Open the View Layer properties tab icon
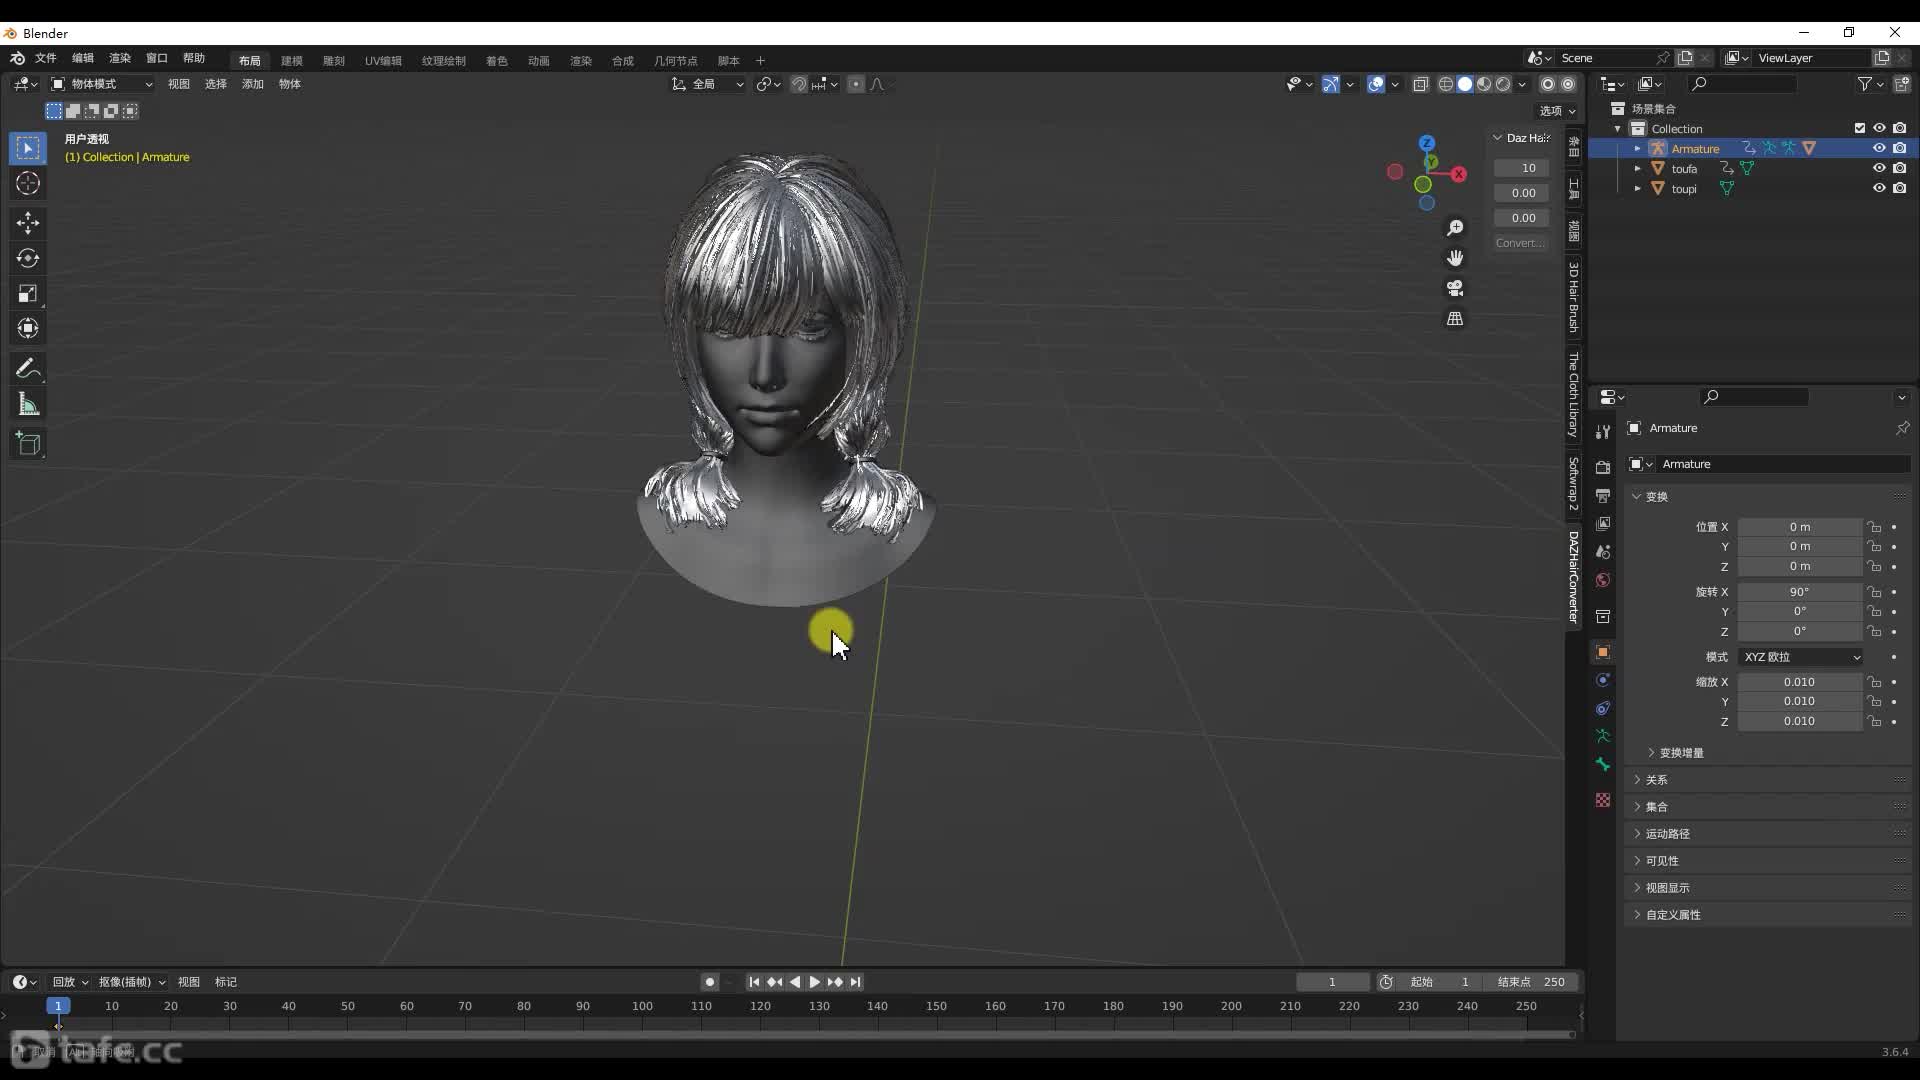This screenshot has height=1080, width=1920. tap(1603, 523)
